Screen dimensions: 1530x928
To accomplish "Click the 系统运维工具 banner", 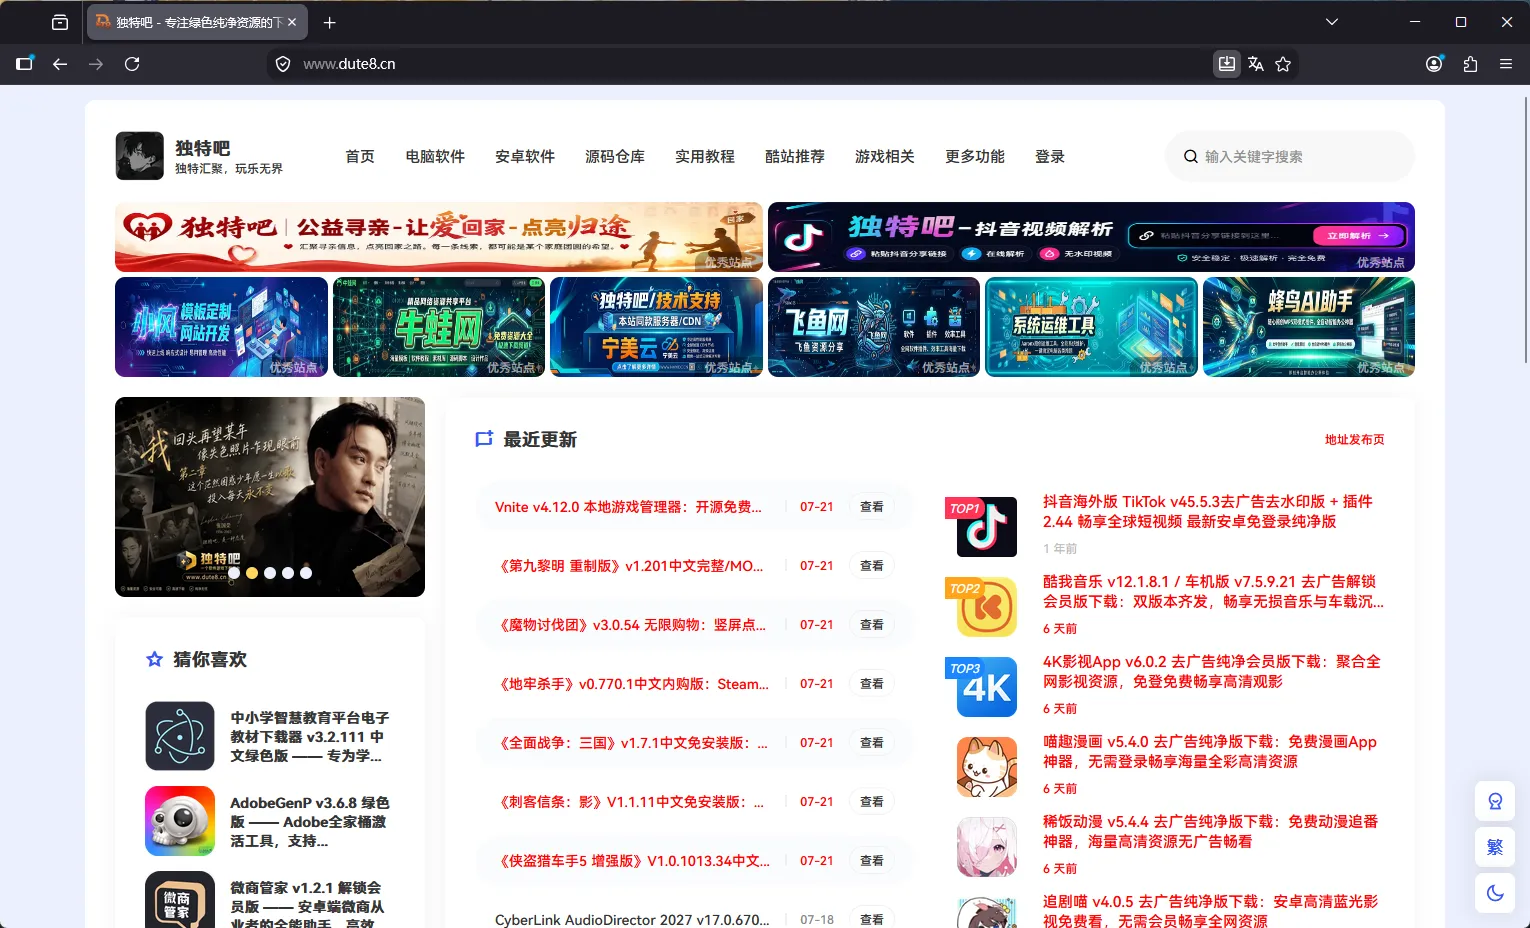I will coord(1091,327).
